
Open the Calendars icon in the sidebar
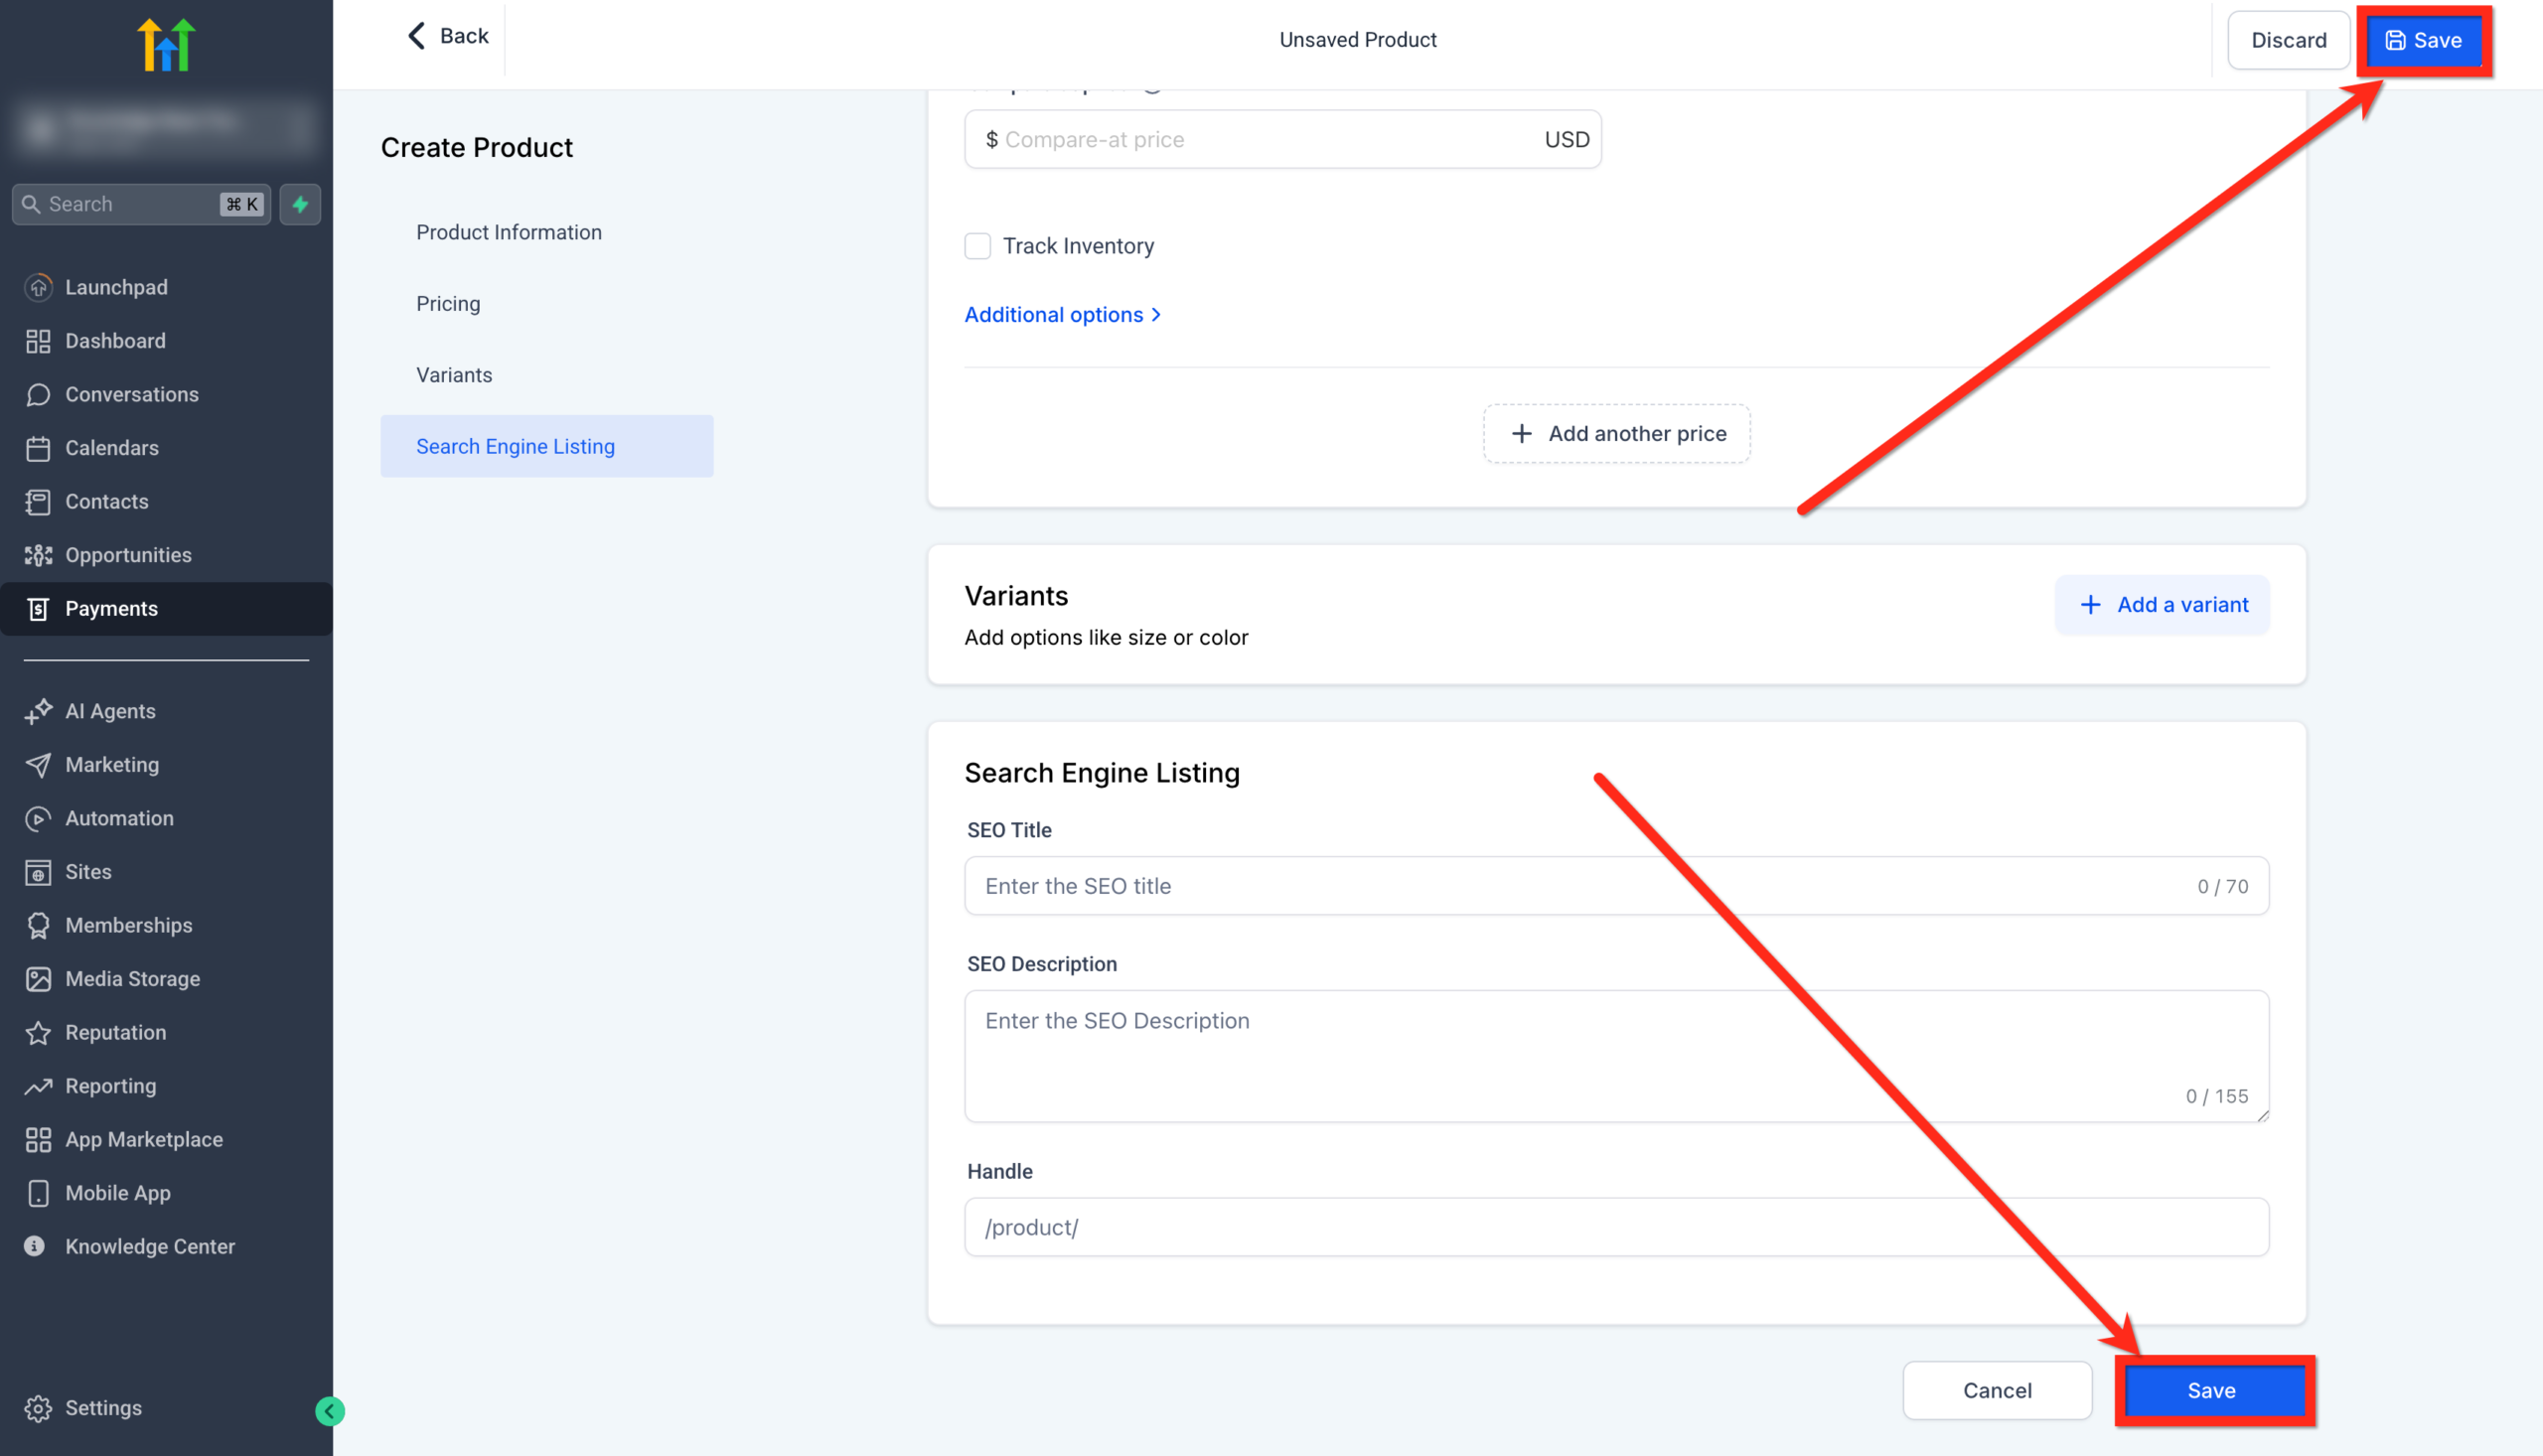tap(38, 448)
